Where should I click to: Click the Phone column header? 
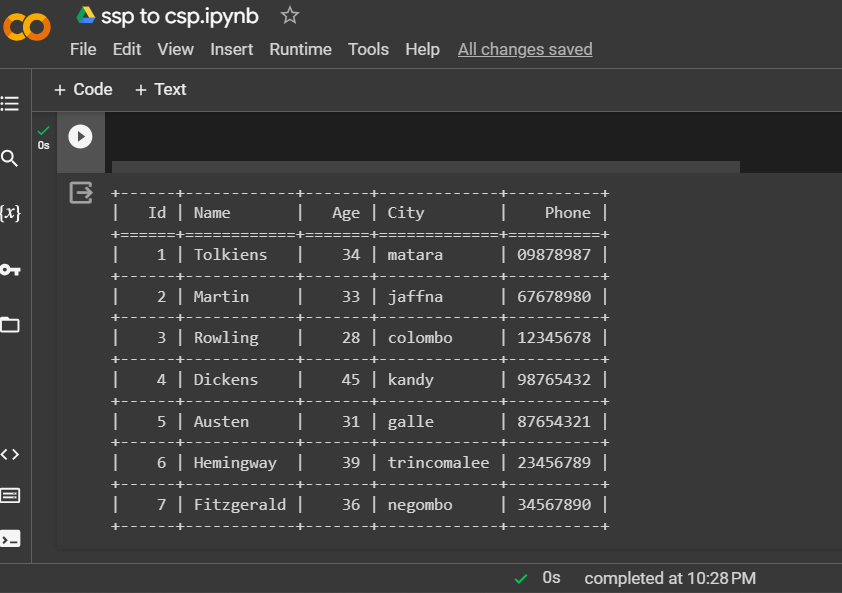coord(568,213)
